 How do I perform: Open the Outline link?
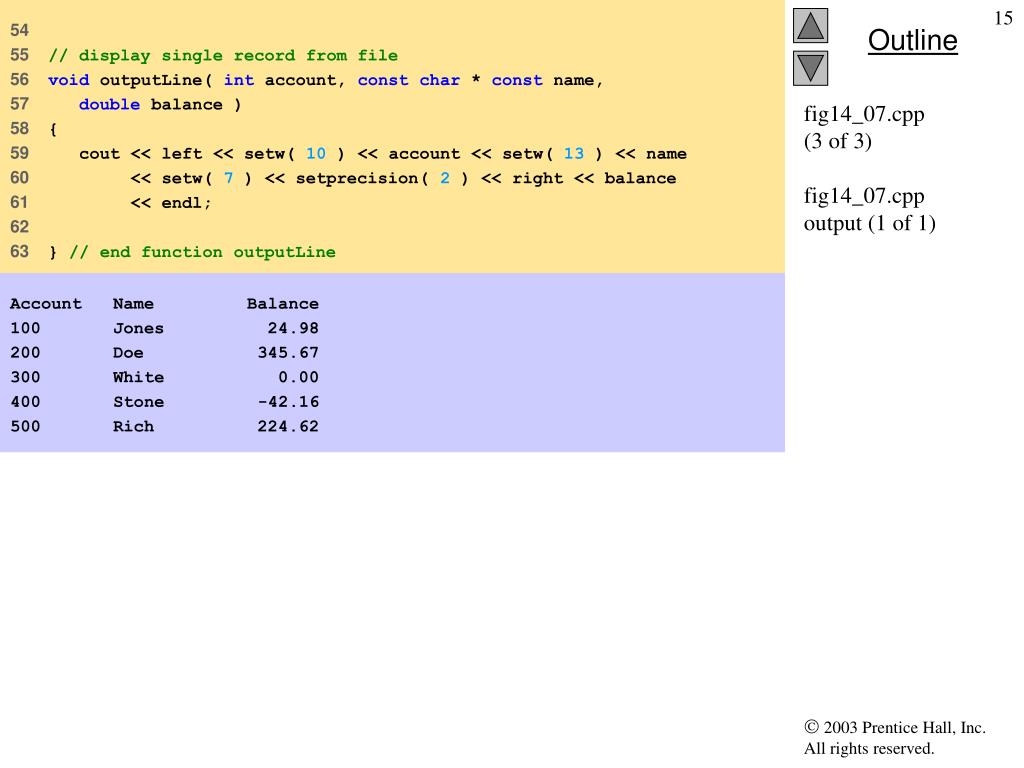click(x=912, y=41)
